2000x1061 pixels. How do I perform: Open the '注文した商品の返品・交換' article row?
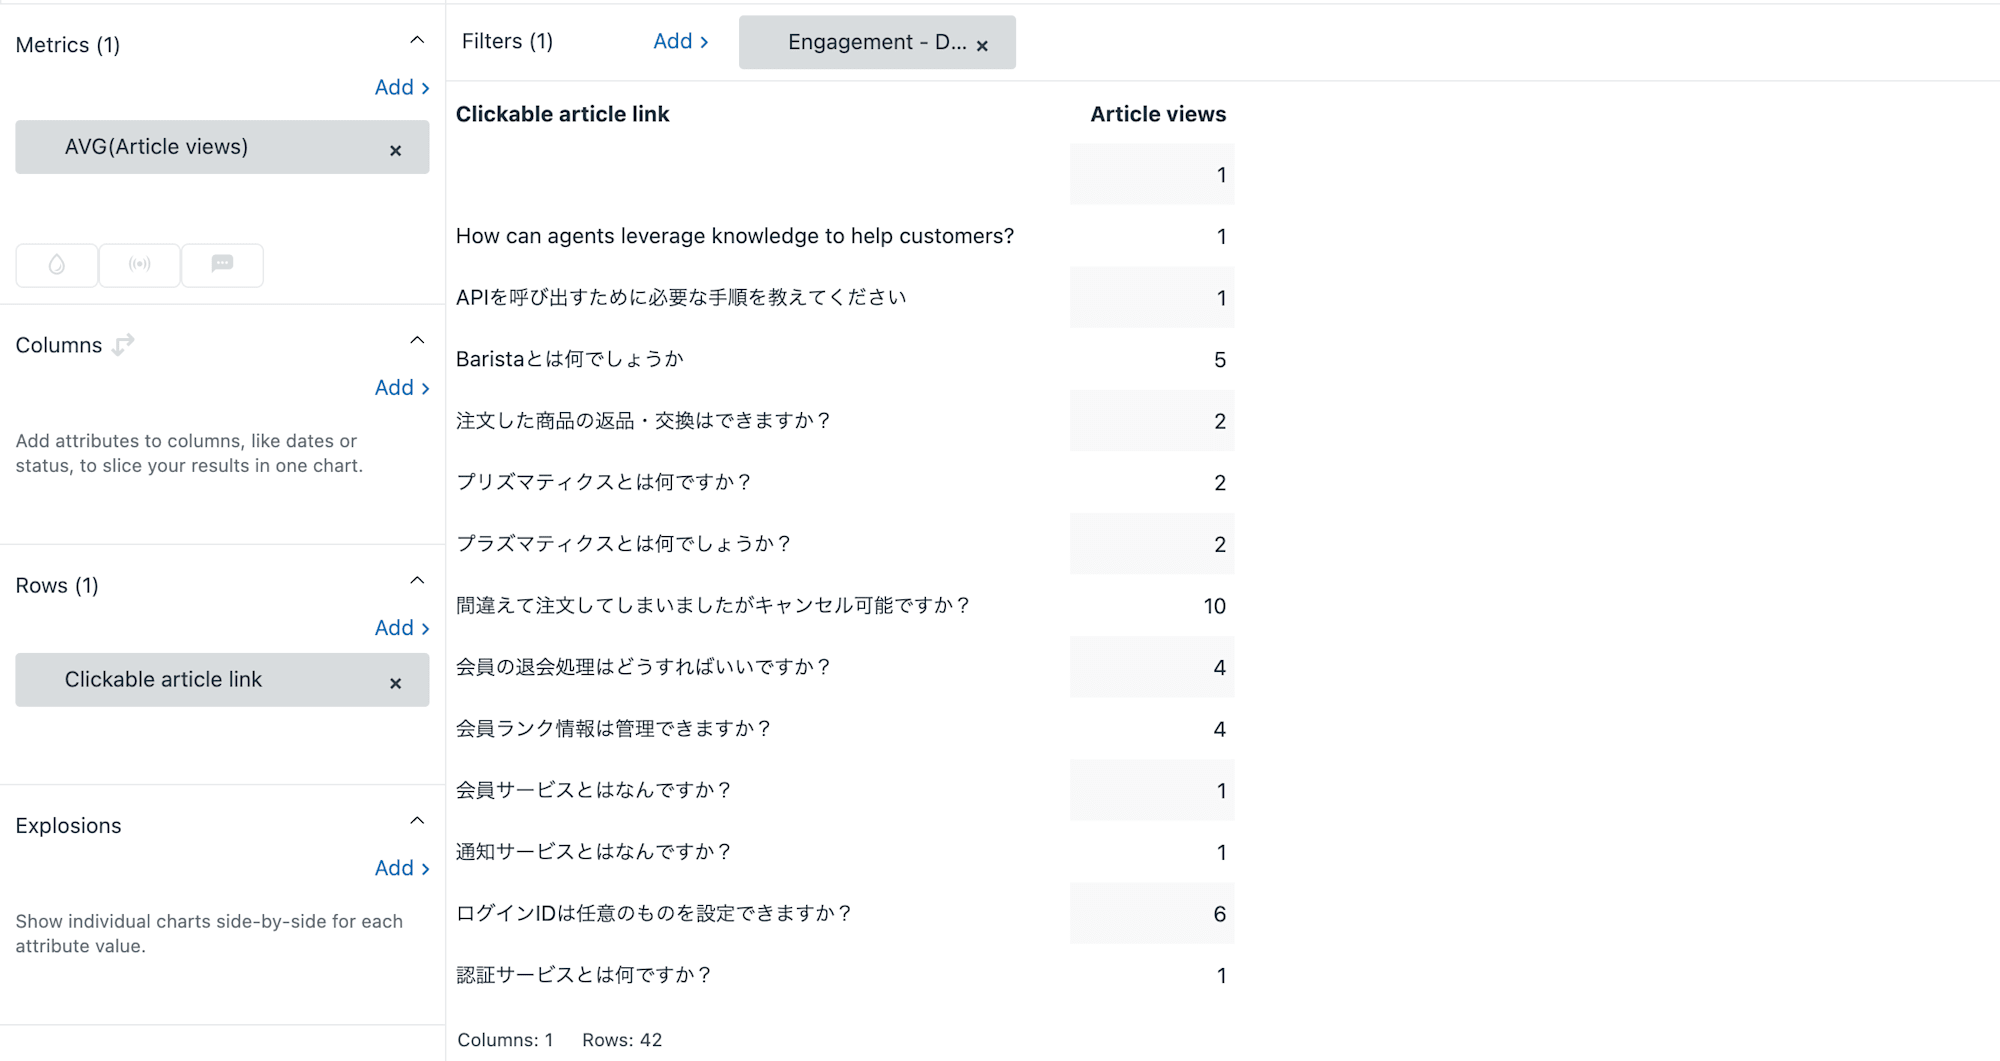coord(643,421)
